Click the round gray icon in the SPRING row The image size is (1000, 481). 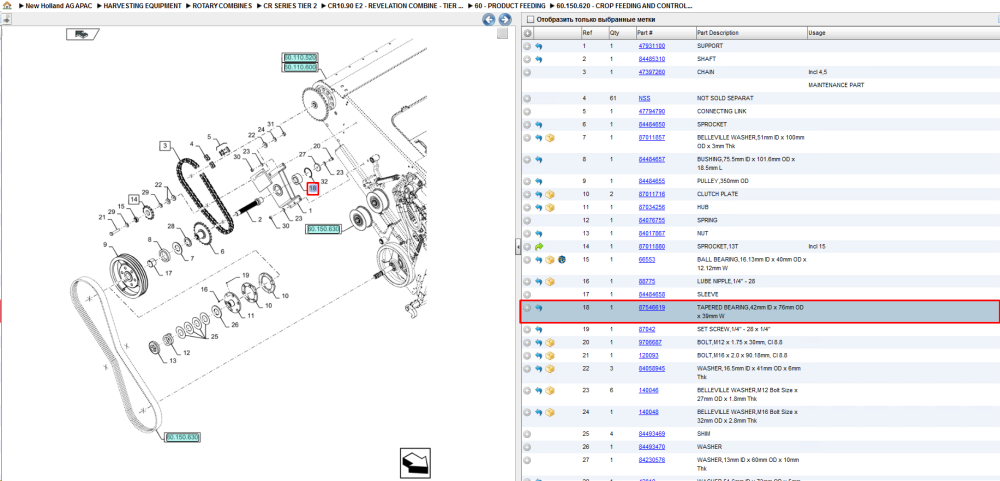pos(527,220)
